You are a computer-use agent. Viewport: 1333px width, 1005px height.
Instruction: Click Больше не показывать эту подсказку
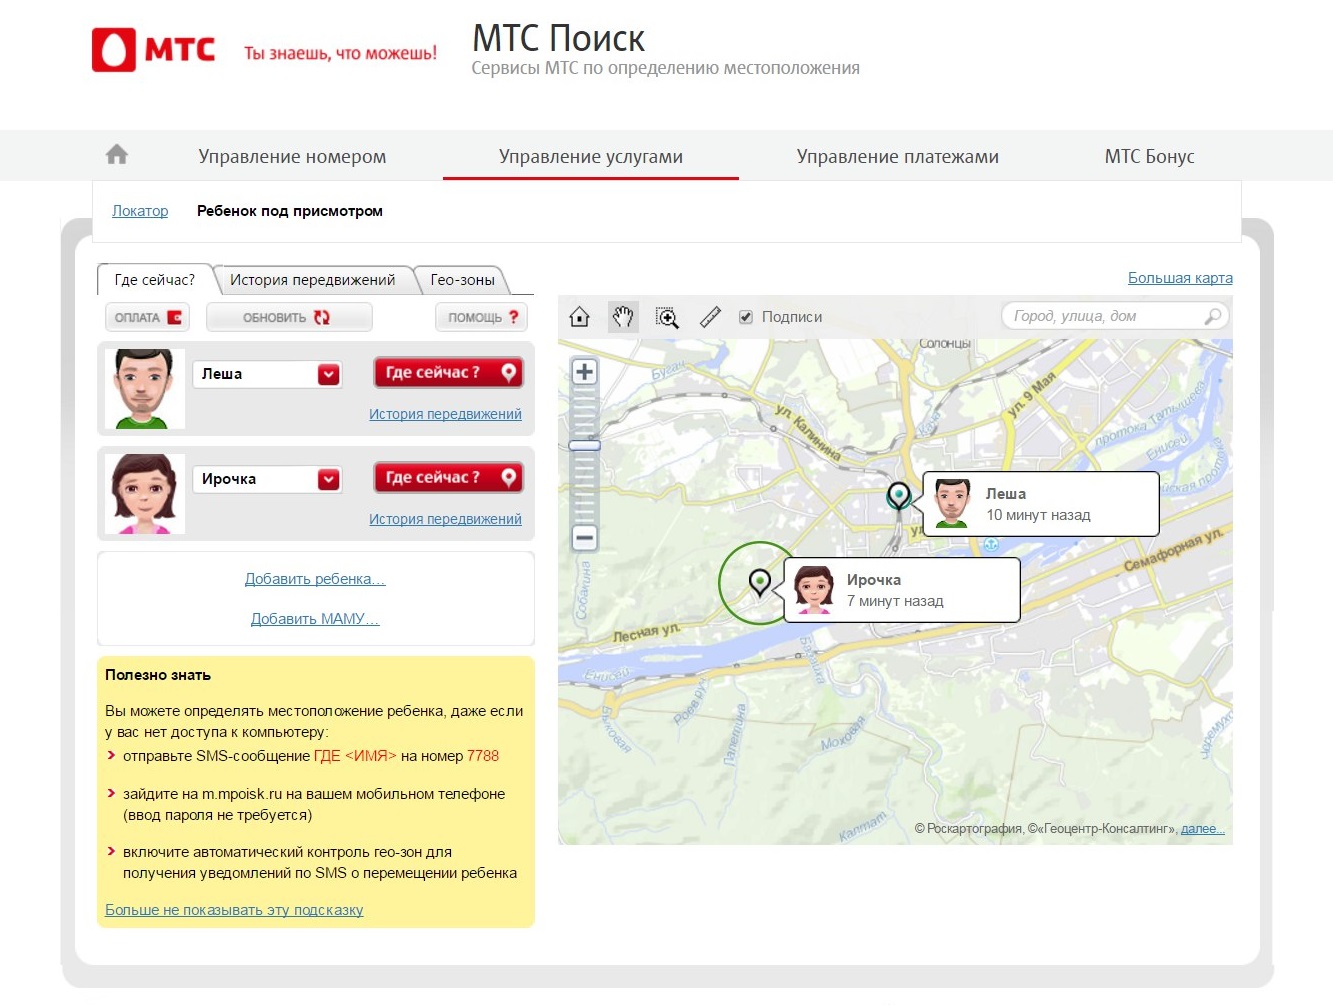pyautogui.click(x=234, y=910)
